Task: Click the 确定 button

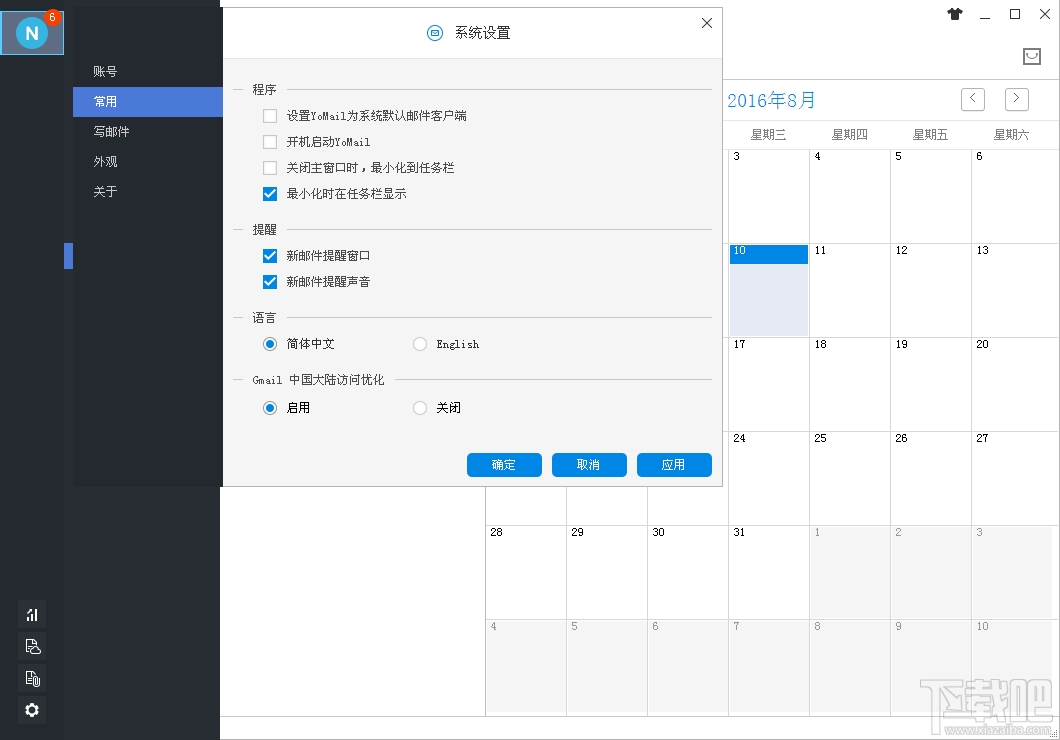Action: pos(504,465)
